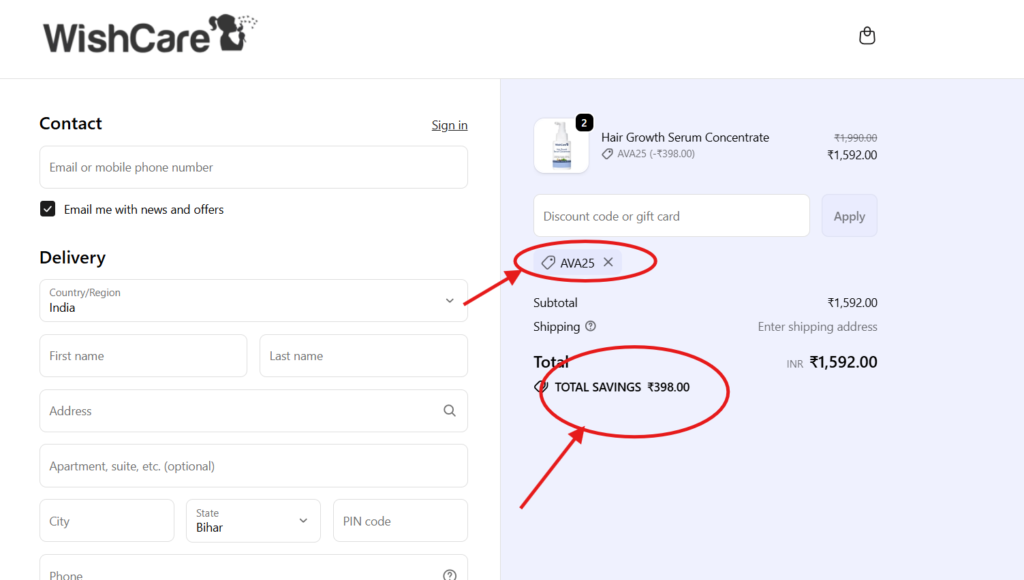
Task: Click the Subtotal amount ₹1,592.00
Action: (x=852, y=302)
